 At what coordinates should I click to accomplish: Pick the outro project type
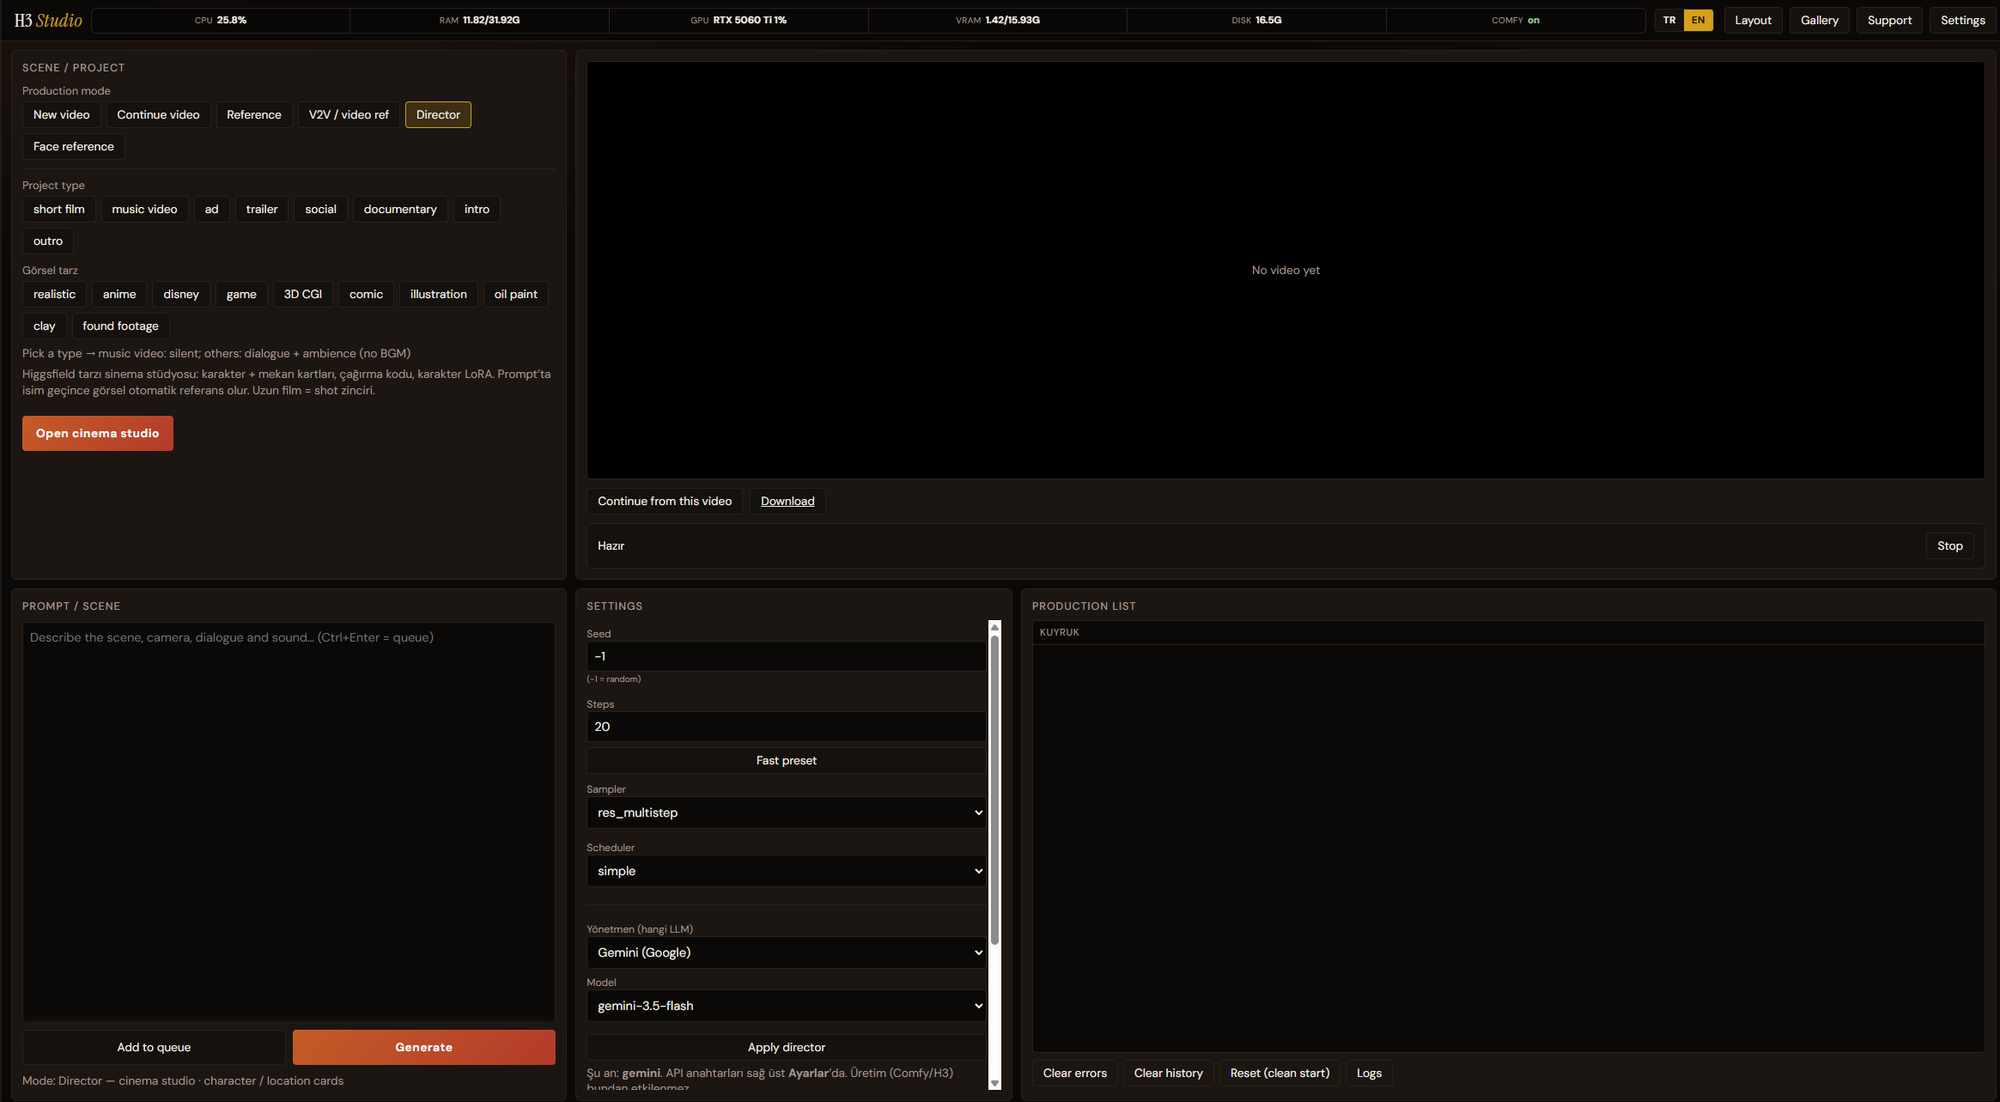(48, 242)
